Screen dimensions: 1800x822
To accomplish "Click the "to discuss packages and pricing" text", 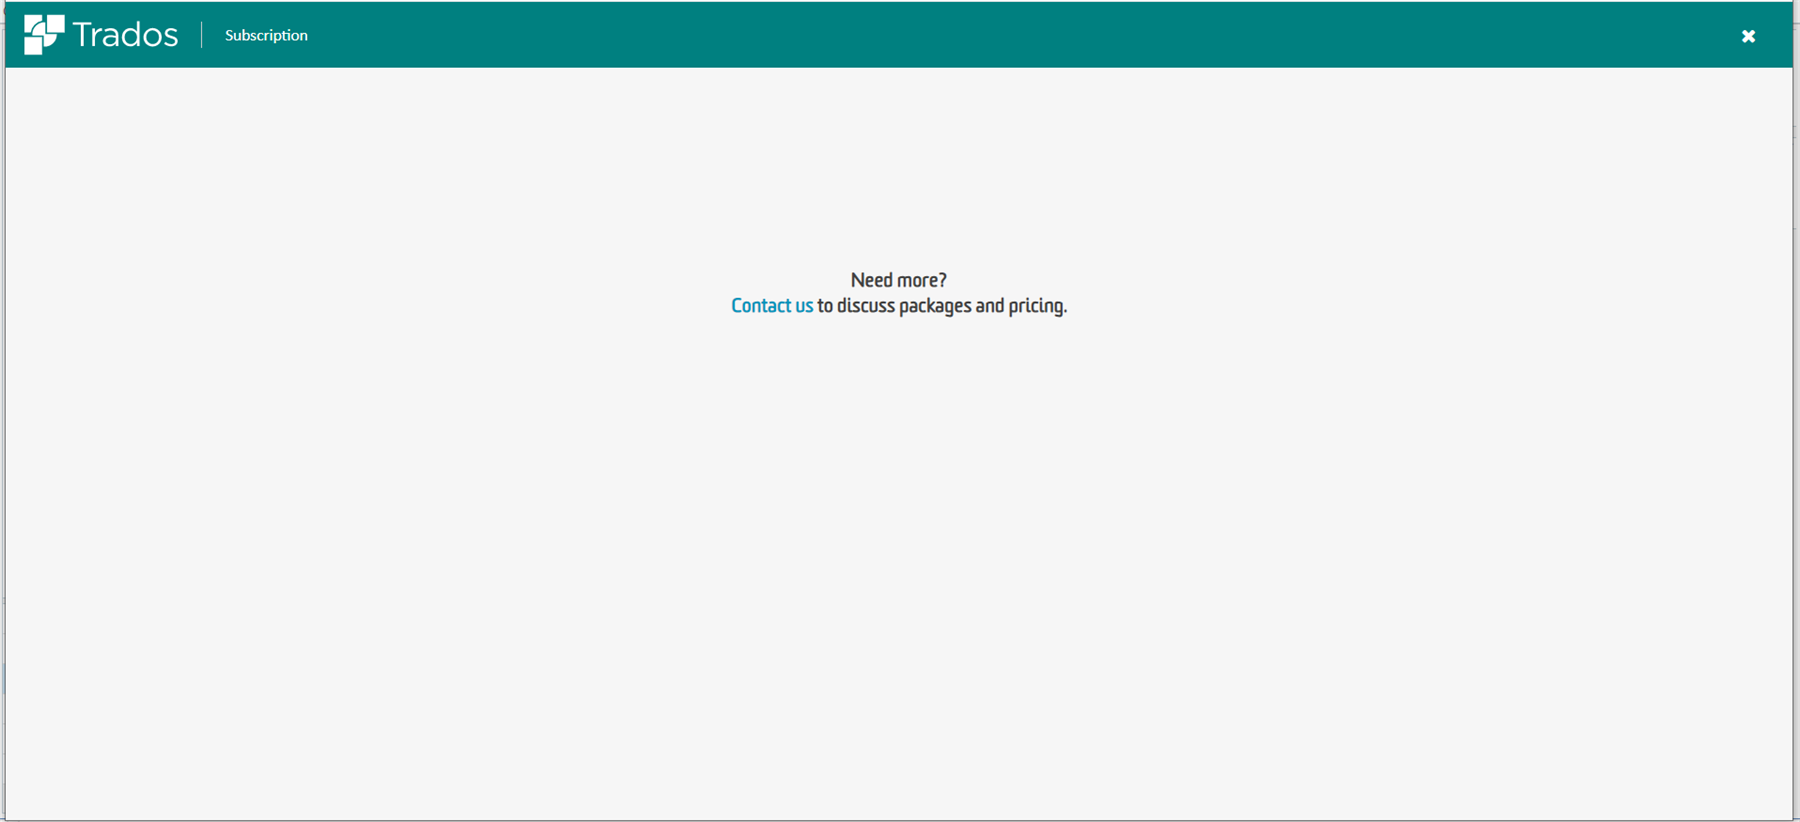I will pyautogui.click(x=941, y=306).
